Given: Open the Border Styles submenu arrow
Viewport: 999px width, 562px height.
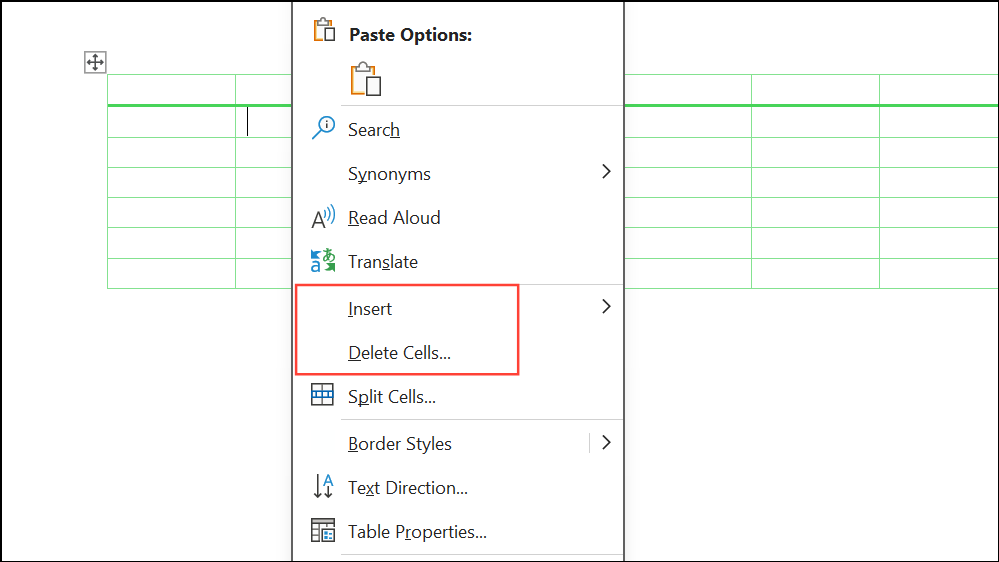Looking at the screenshot, I should pyautogui.click(x=606, y=442).
